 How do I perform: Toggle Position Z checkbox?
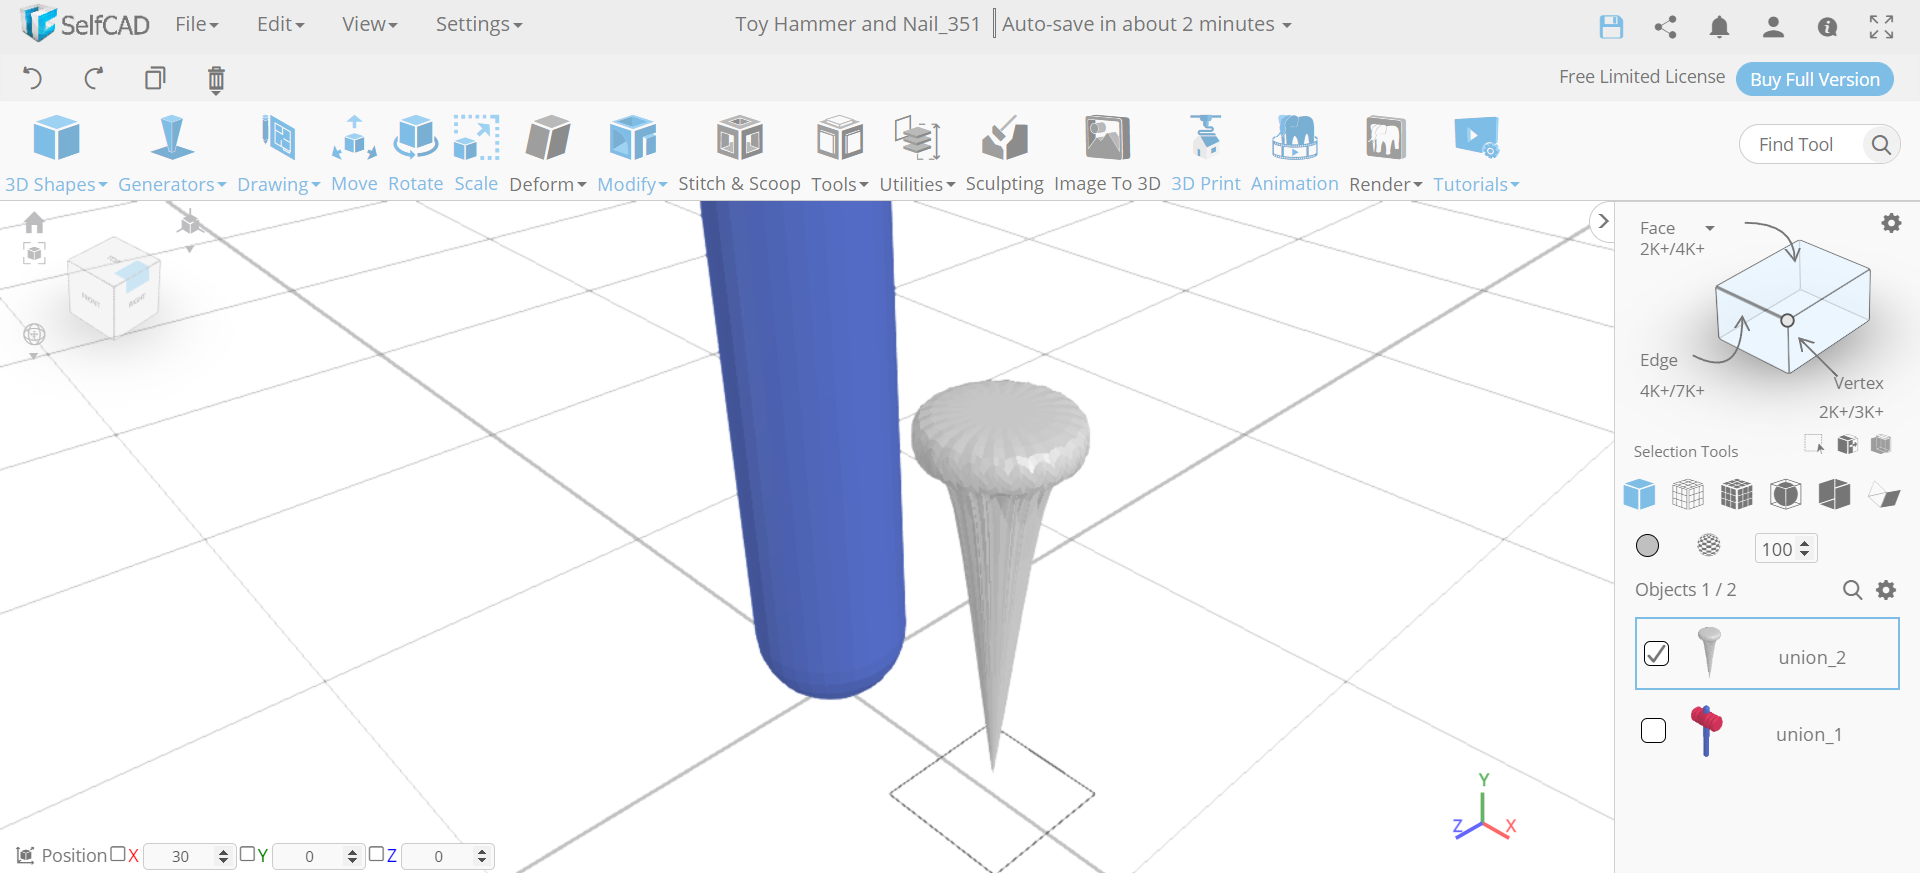pos(376,854)
